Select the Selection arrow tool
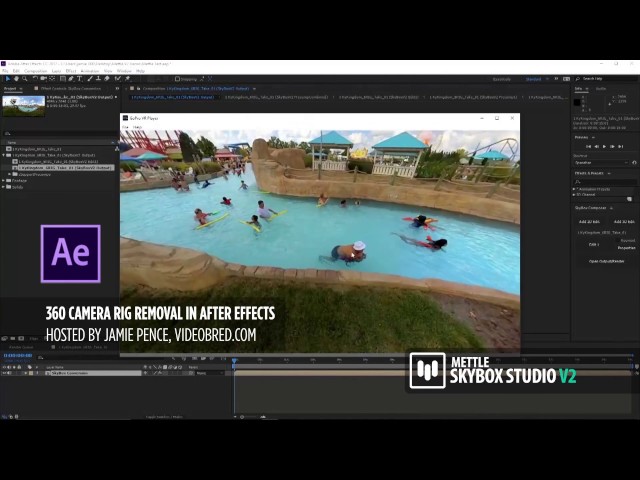640x480 pixels. [8, 78]
